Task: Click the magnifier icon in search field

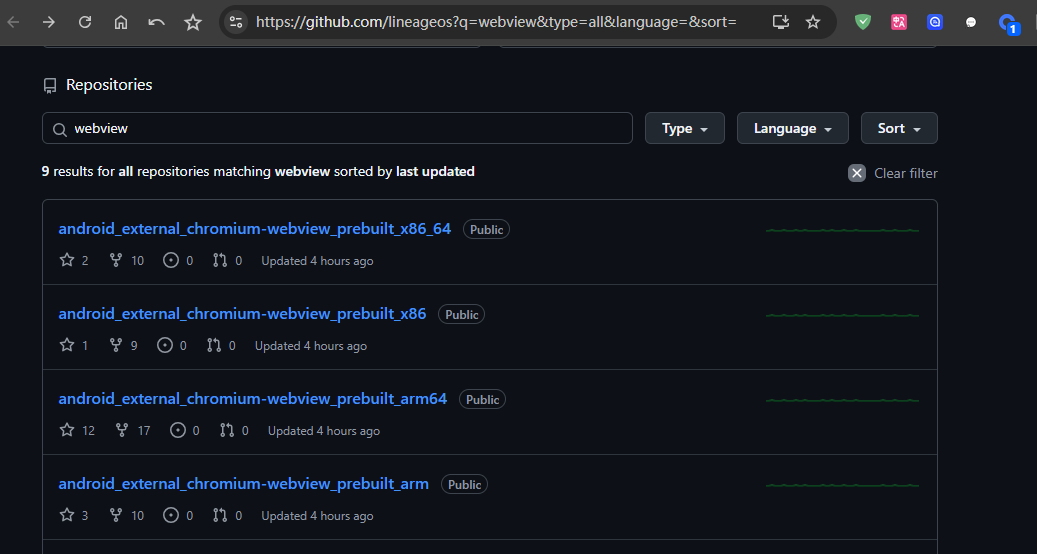Action: click(x=60, y=130)
